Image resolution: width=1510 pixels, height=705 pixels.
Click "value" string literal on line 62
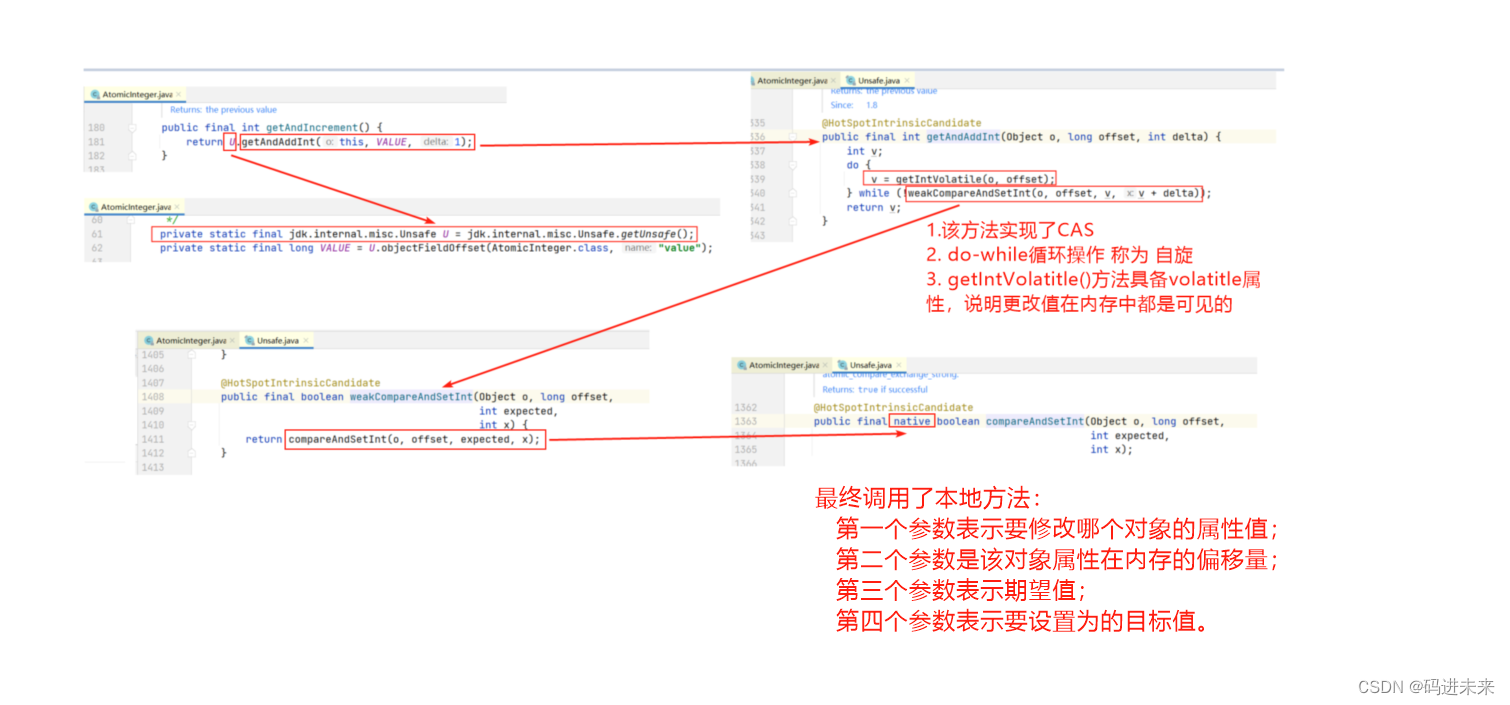679,248
